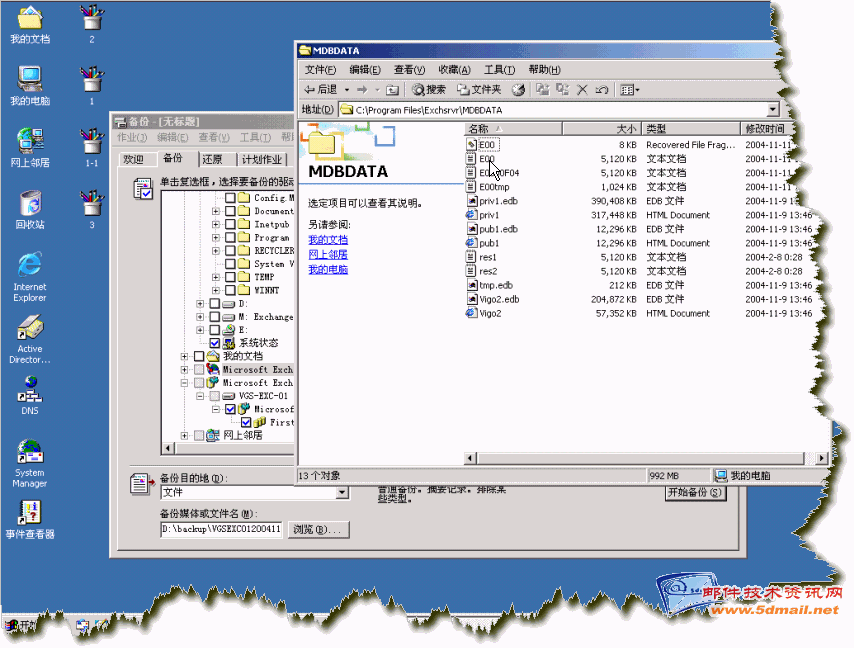
Task: Toggle the System State (系统状态) checkbox
Action: 215,343
